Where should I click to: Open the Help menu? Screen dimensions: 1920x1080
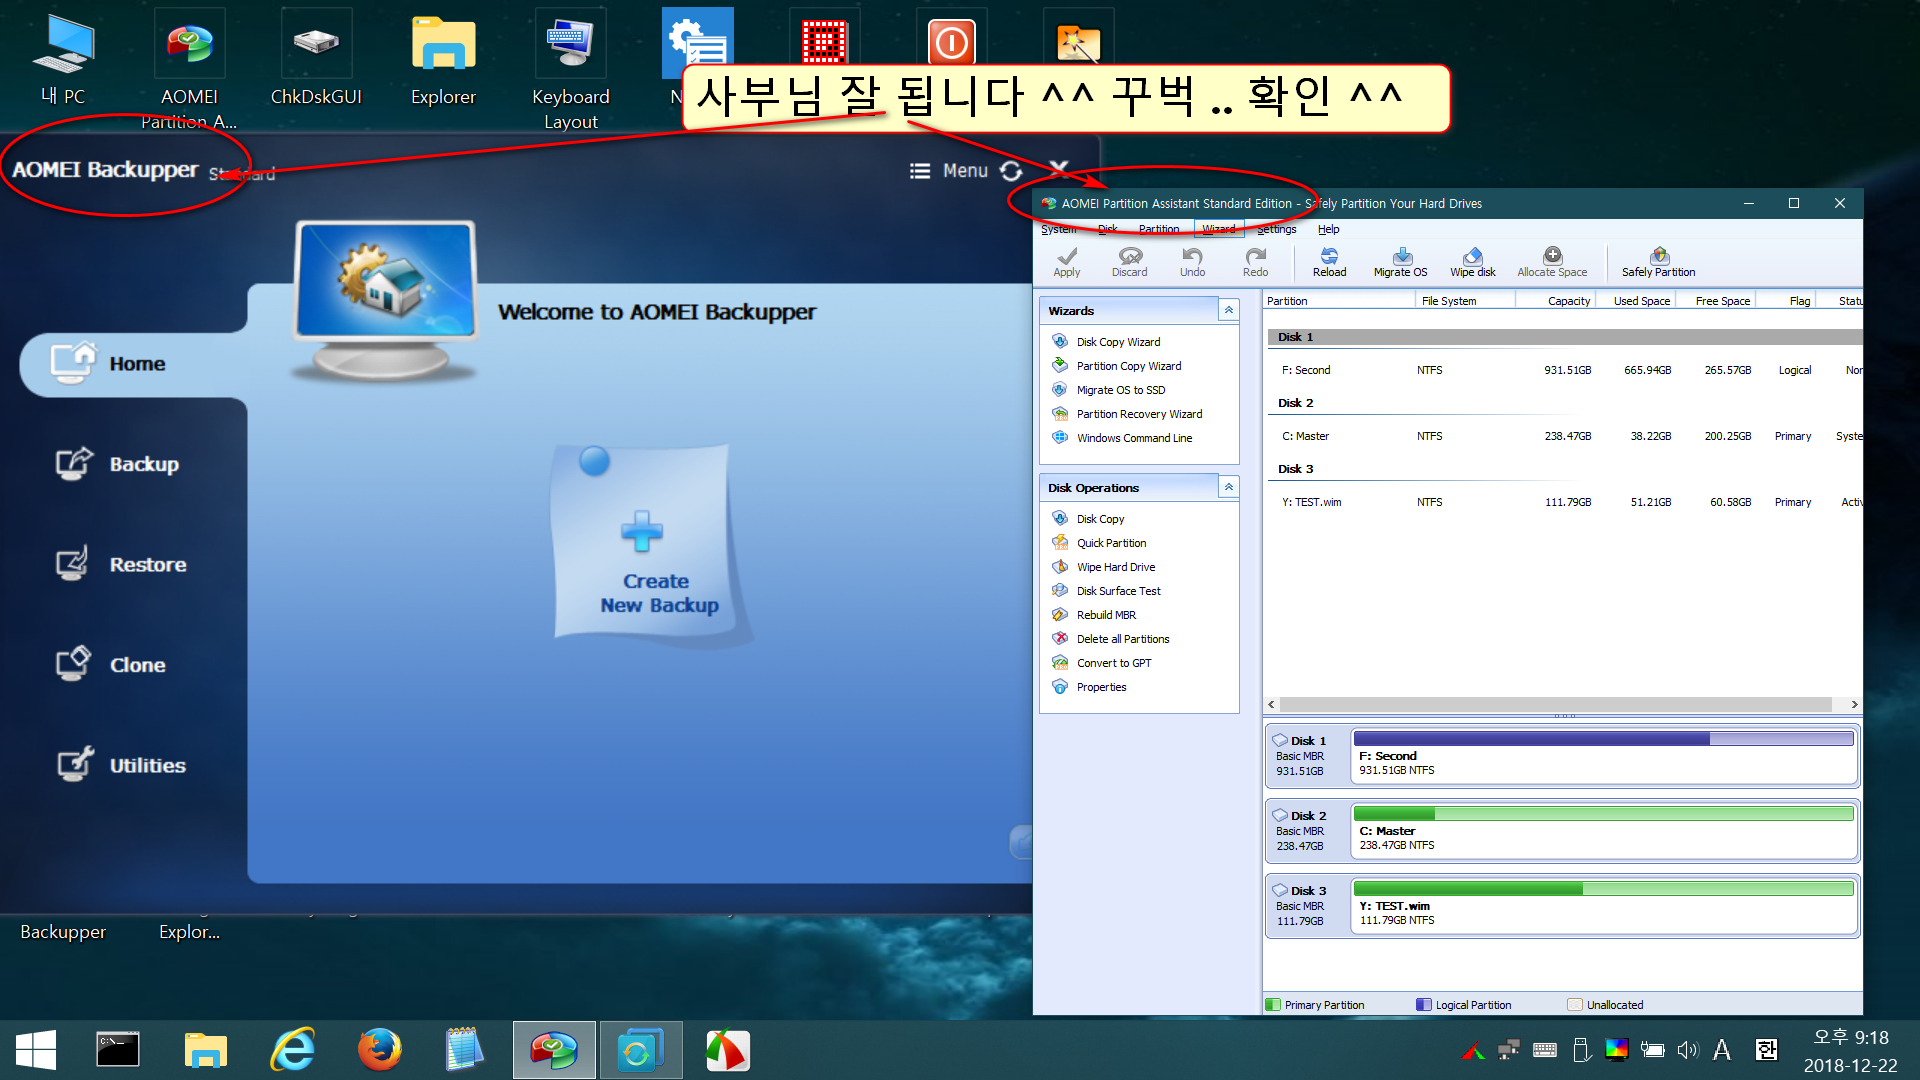tap(1328, 229)
